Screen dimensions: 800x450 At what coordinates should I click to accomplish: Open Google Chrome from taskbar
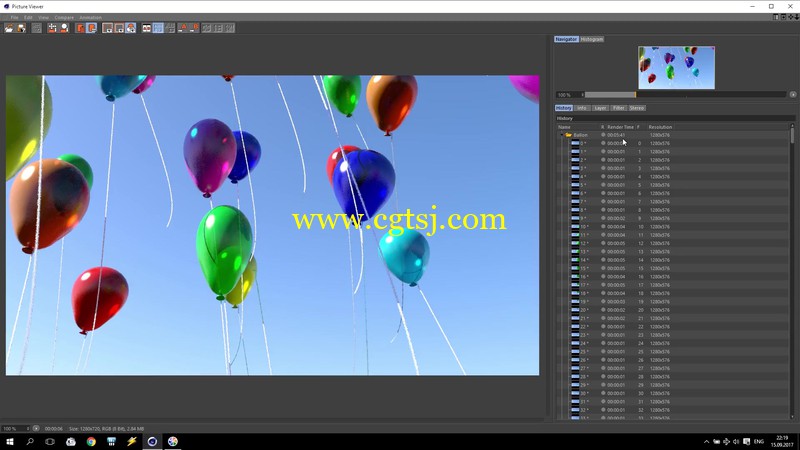click(91, 441)
